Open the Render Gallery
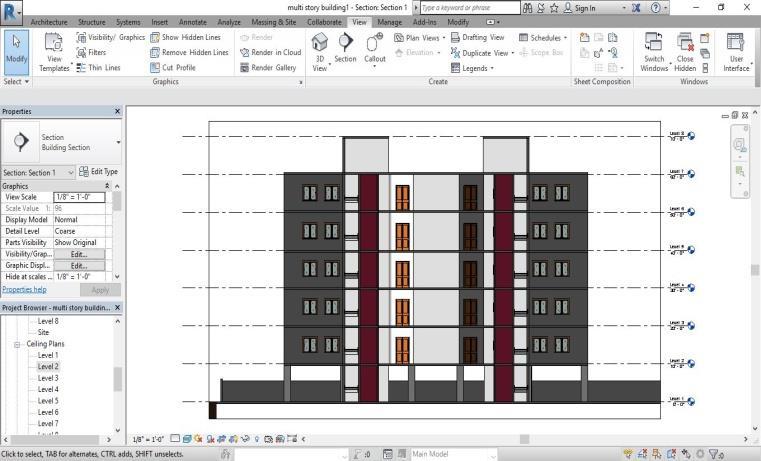Viewport: 761px width, 461px height. (268, 67)
